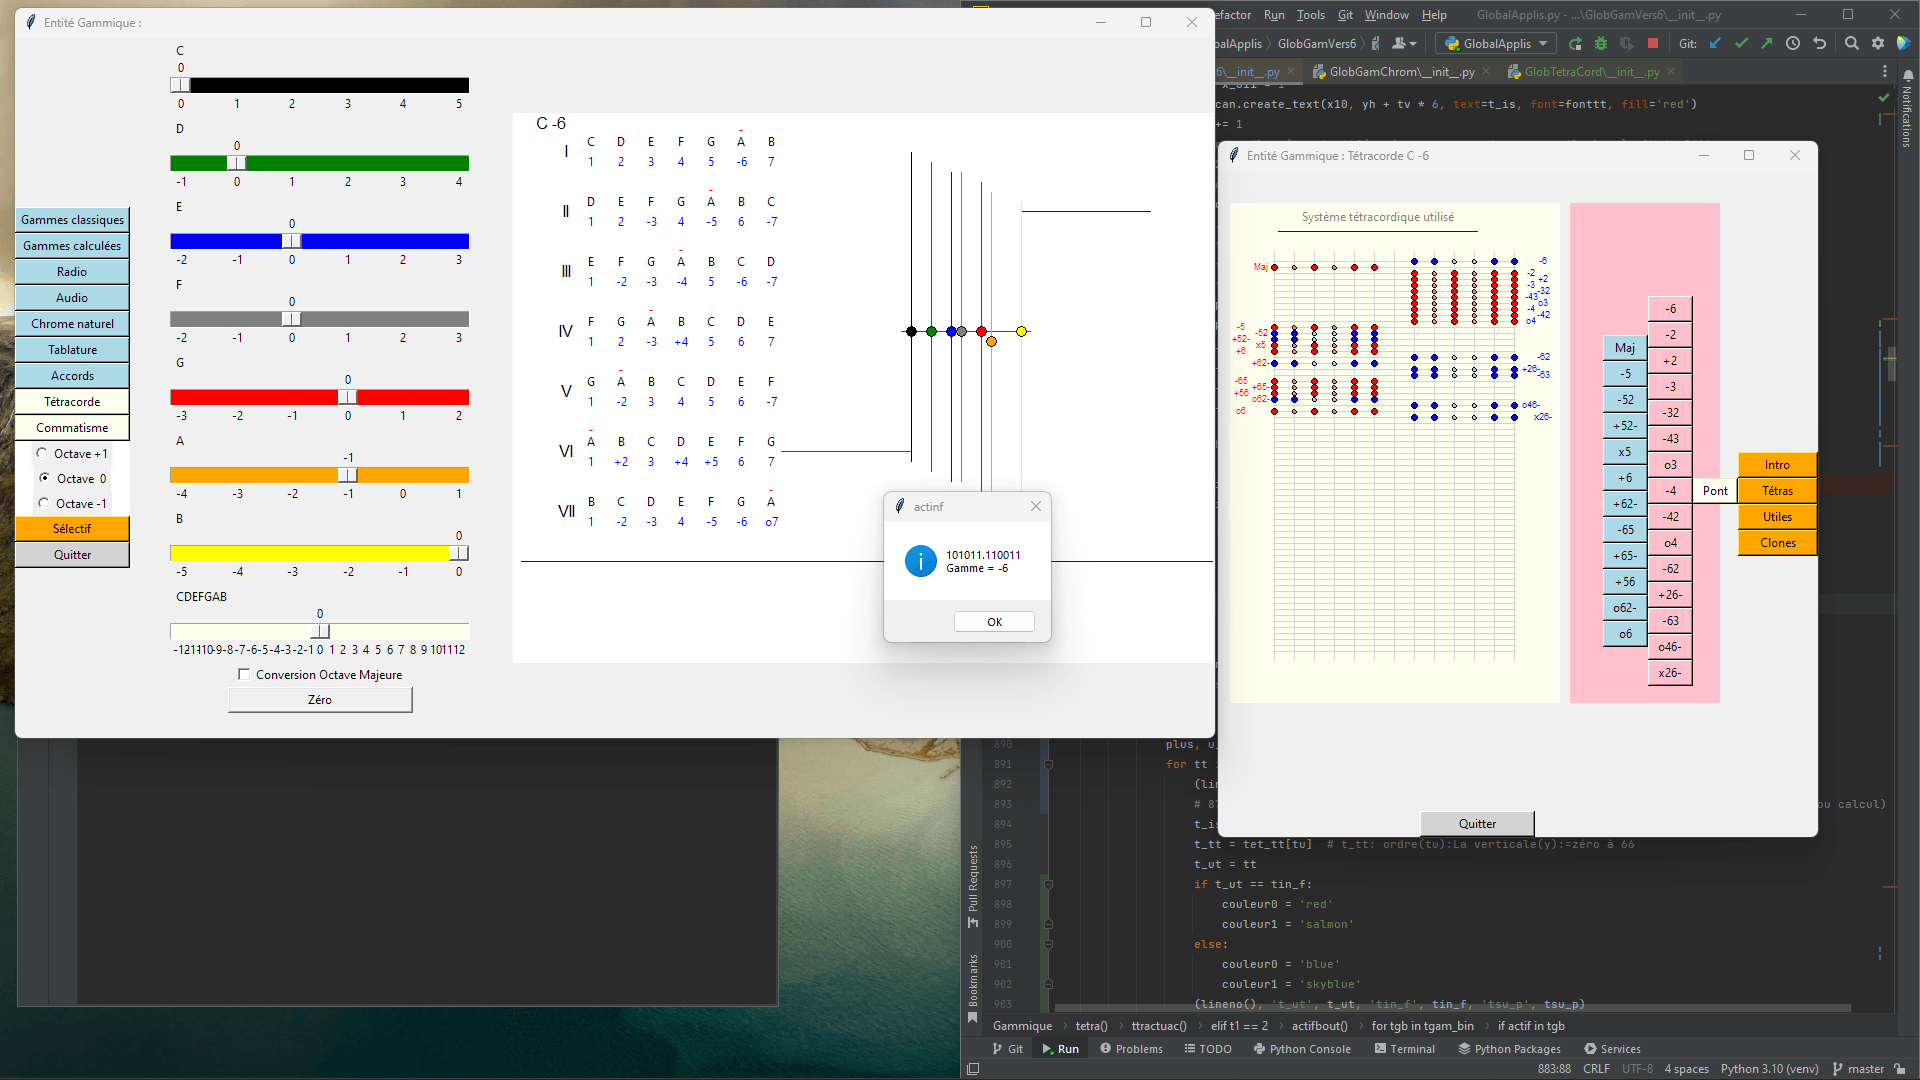Toggle tool window bars icon in status bar

tap(973, 1069)
